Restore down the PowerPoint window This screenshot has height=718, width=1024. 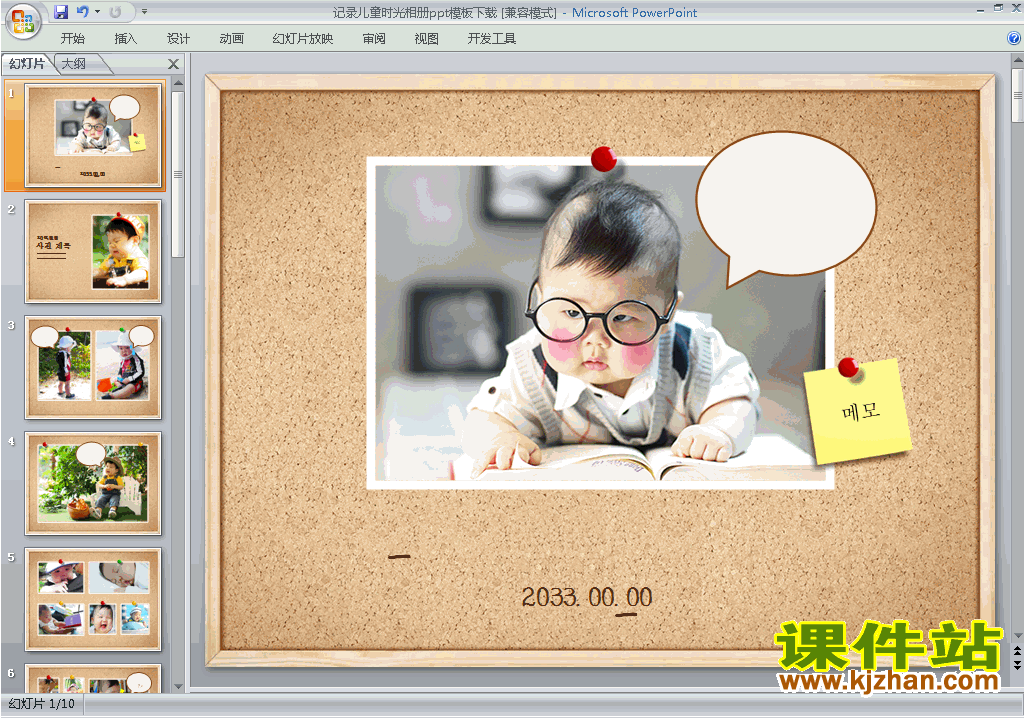(x=998, y=8)
